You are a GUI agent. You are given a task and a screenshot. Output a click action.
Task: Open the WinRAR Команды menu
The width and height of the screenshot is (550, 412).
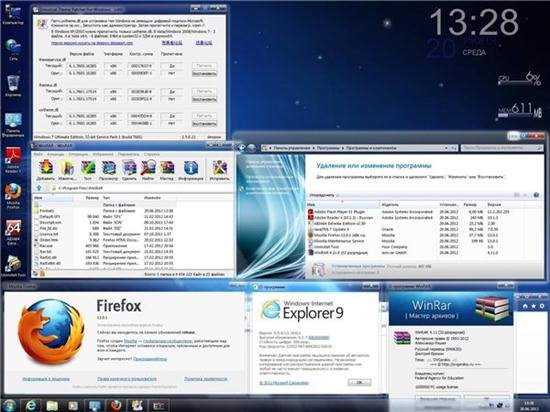pyautogui.click(x=55, y=154)
